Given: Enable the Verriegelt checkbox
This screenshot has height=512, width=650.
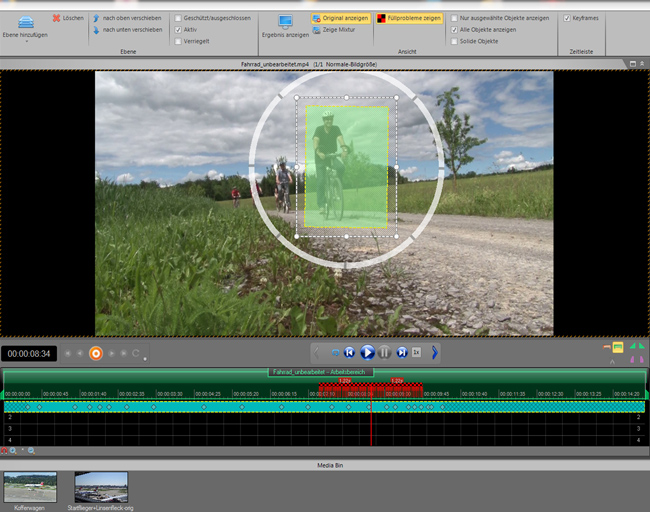Looking at the screenshot, I should tap(178, 41).
